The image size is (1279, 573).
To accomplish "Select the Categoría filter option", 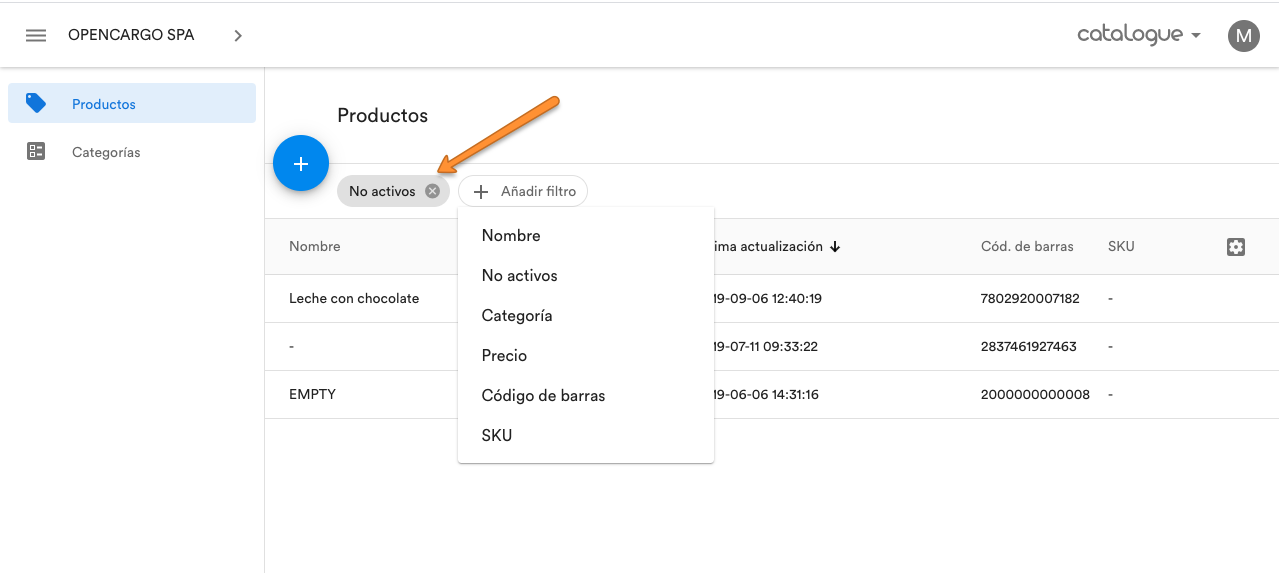I will click(516, 316).
